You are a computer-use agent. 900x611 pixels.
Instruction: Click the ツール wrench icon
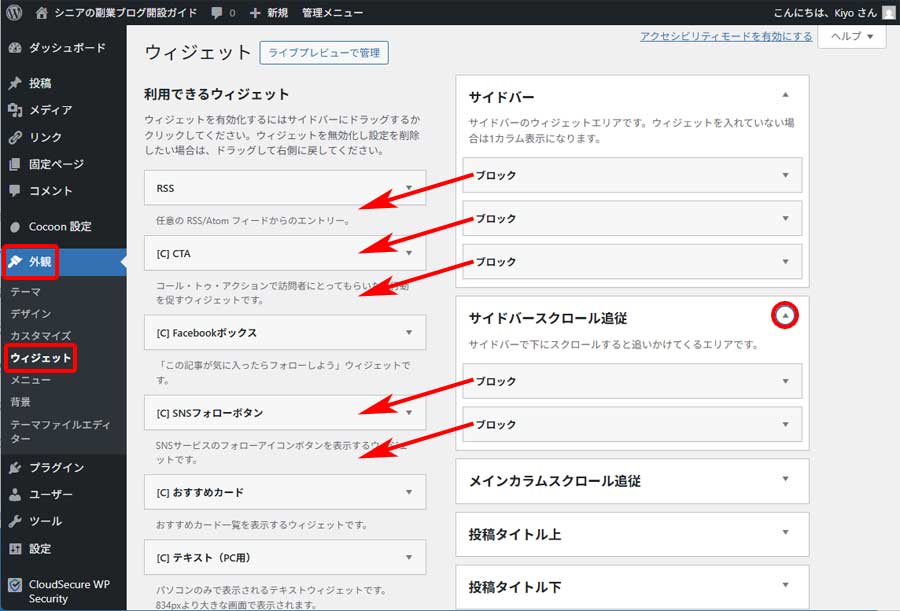pos(14,520)
